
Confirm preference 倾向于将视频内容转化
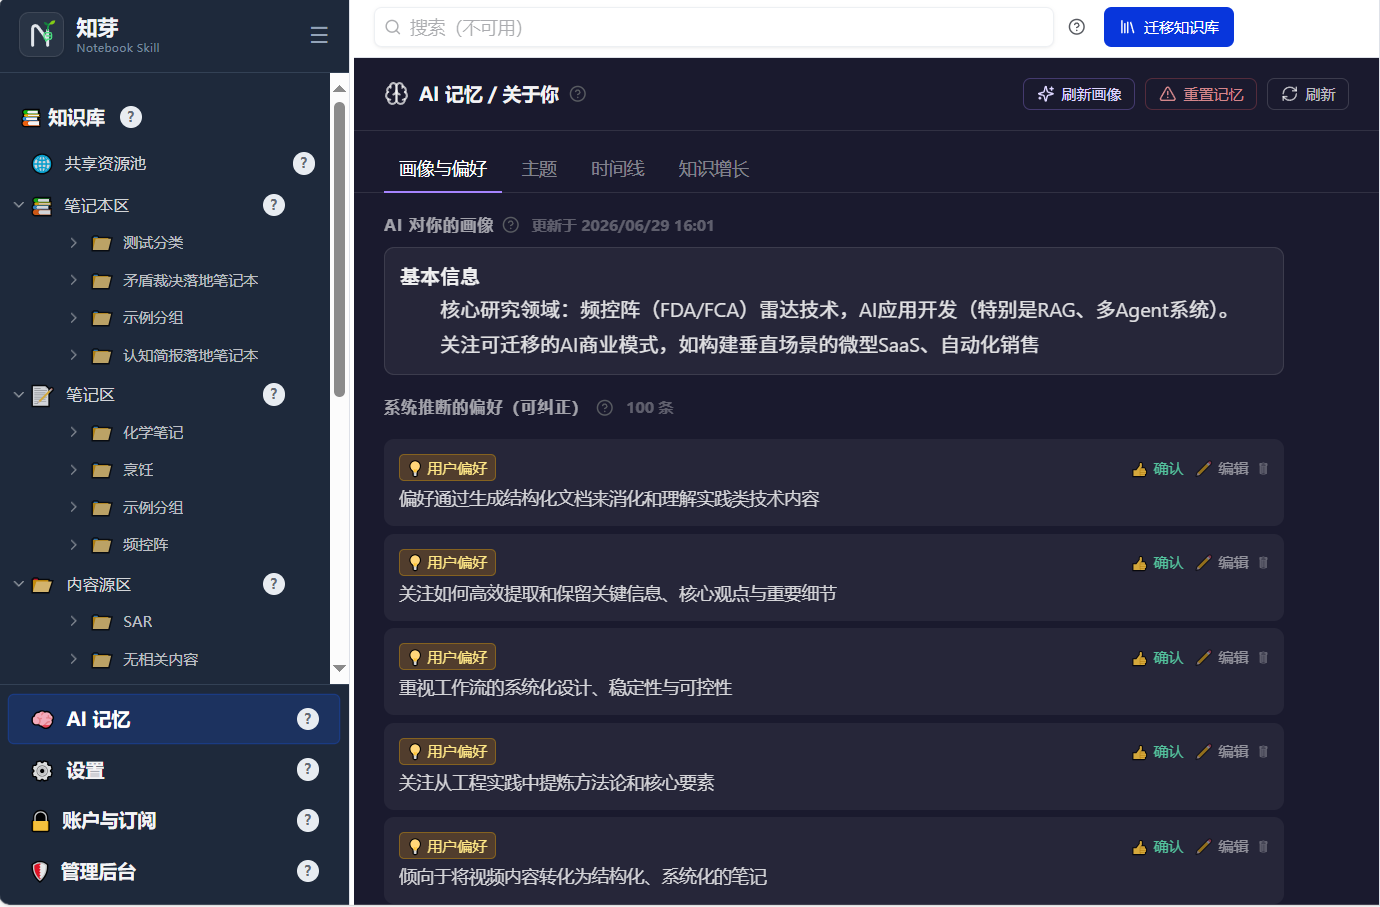(x=1158, y=847)
